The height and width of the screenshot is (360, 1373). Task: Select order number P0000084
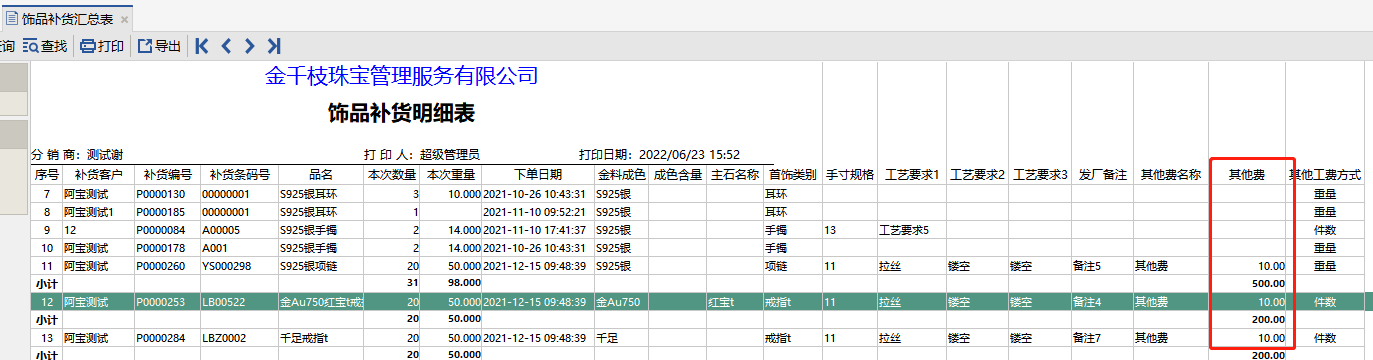(161, 230)
